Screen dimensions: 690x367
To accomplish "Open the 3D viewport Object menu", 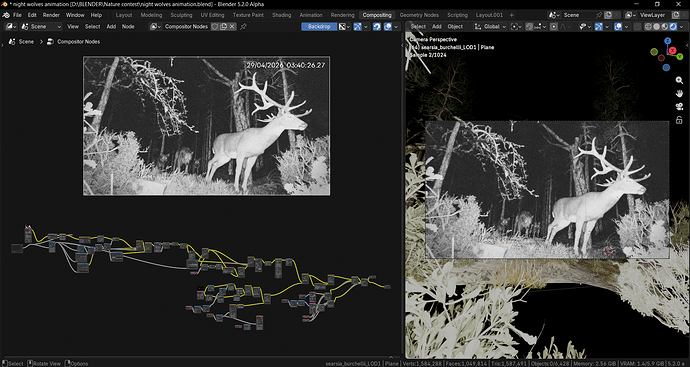I will (x=455, y=26).
